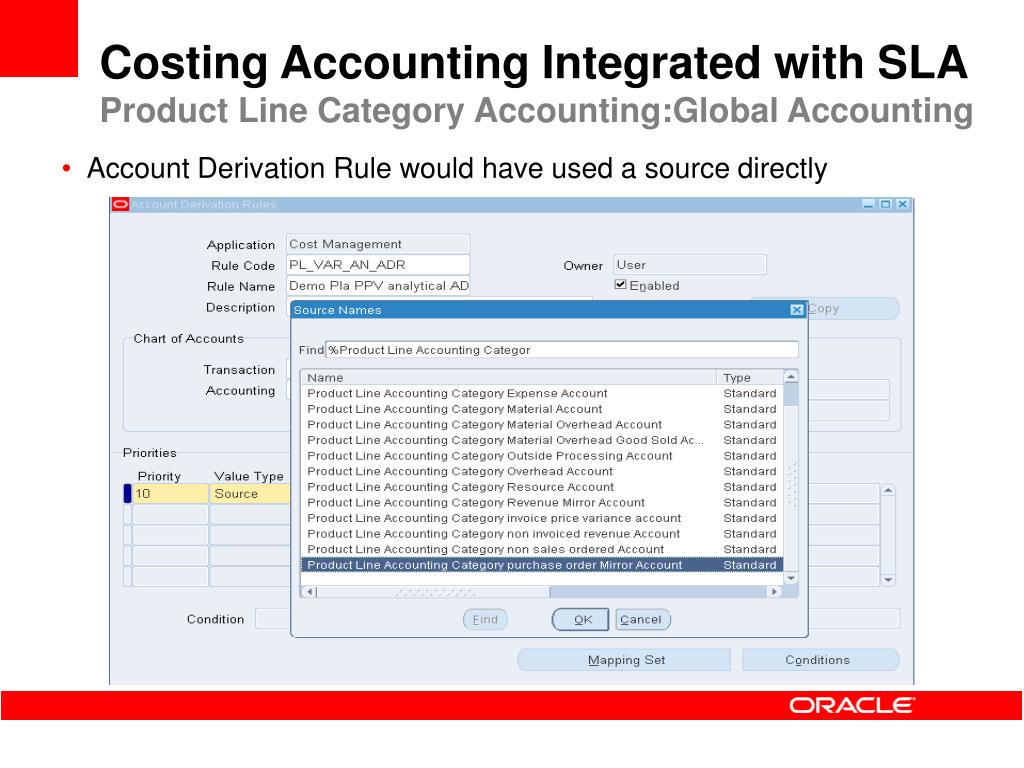Open the Mapping Set button
1024x768 pixels.
[624, 660]
